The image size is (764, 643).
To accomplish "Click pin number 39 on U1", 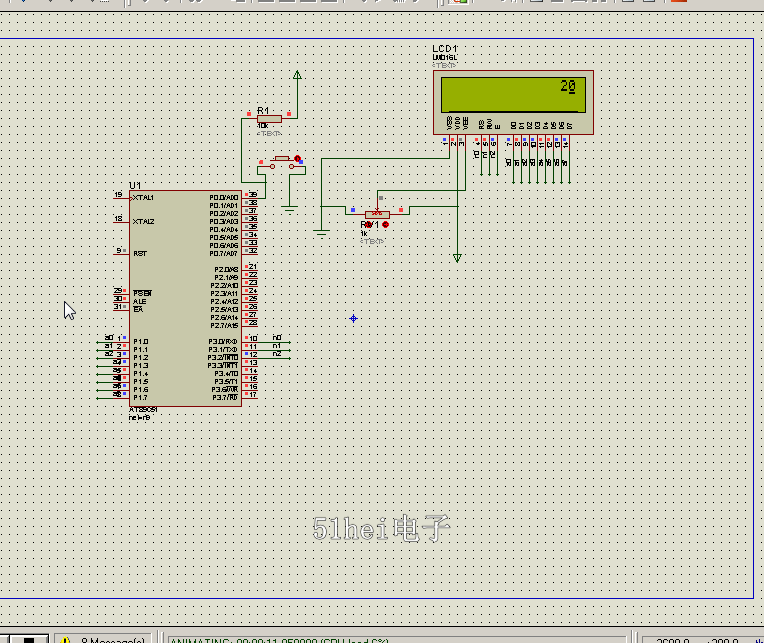I will [x=253, y=195].
